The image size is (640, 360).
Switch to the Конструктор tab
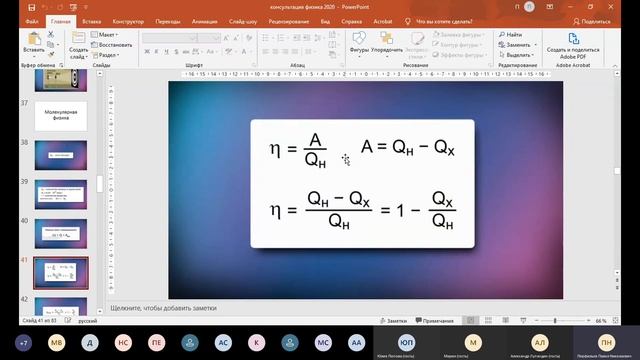tap(128, 22)
